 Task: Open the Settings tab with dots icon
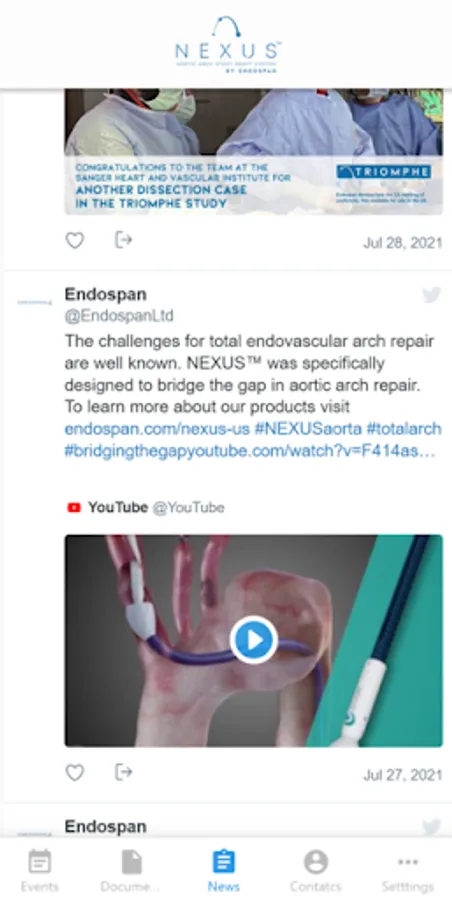[408, 871]
